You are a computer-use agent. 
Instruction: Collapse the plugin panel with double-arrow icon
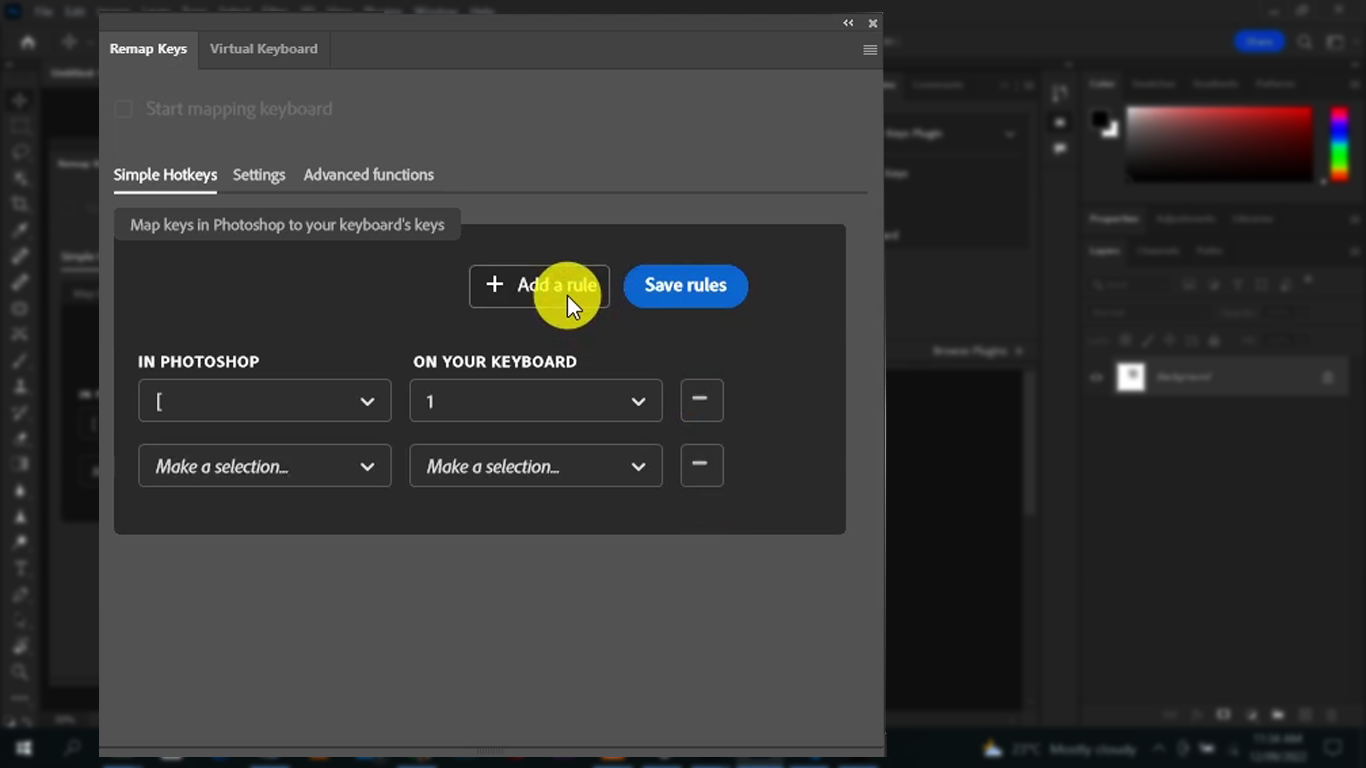pyautogui.click(x=847, y=22)
